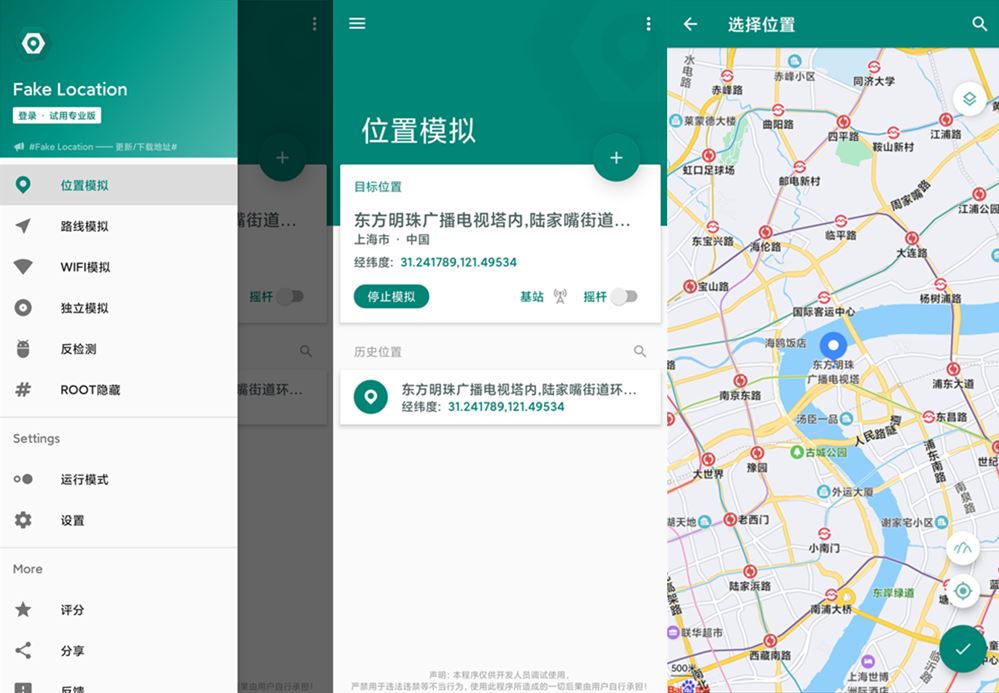
Task: Tap the dimmed history search icon behind the drawer
Action: pos(306,351)
